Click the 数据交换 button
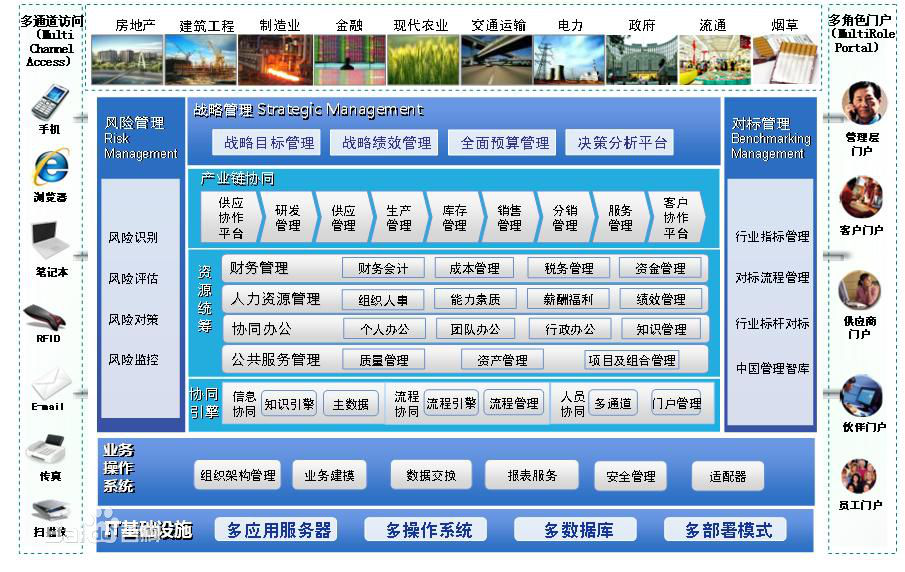Image resolution: width=905 pixels, height=572 pixels. (x=431, y=475)
